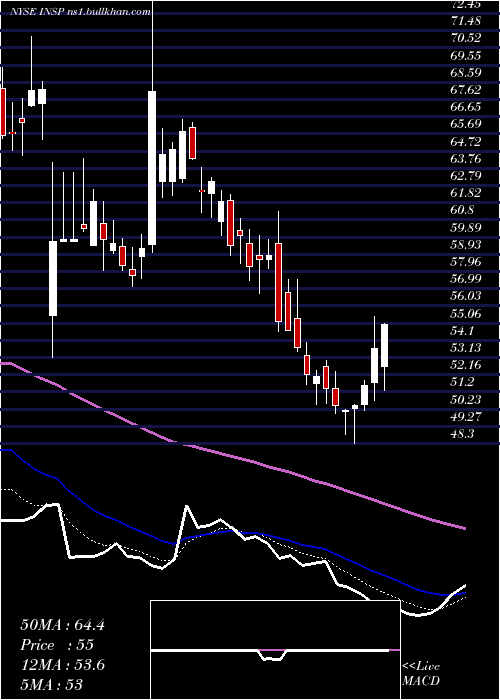Click the 51.2 price axis label
Image resolution: width=500 pixels, height=700 pixels.
[463, 383]
